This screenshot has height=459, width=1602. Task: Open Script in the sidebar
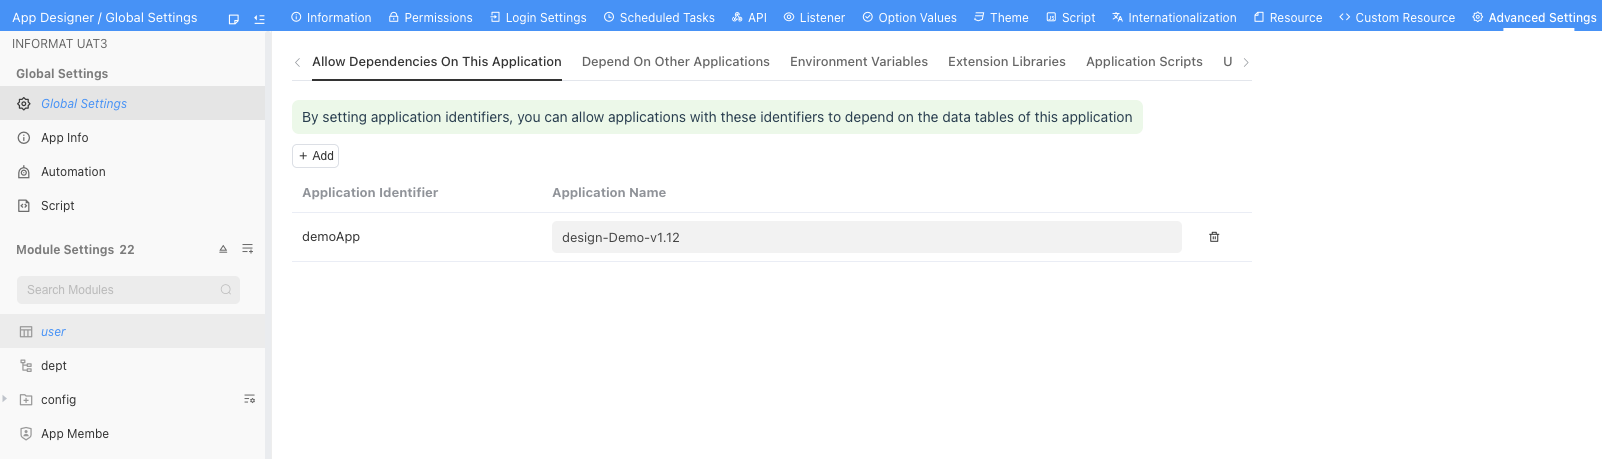[x=132, y=206]
